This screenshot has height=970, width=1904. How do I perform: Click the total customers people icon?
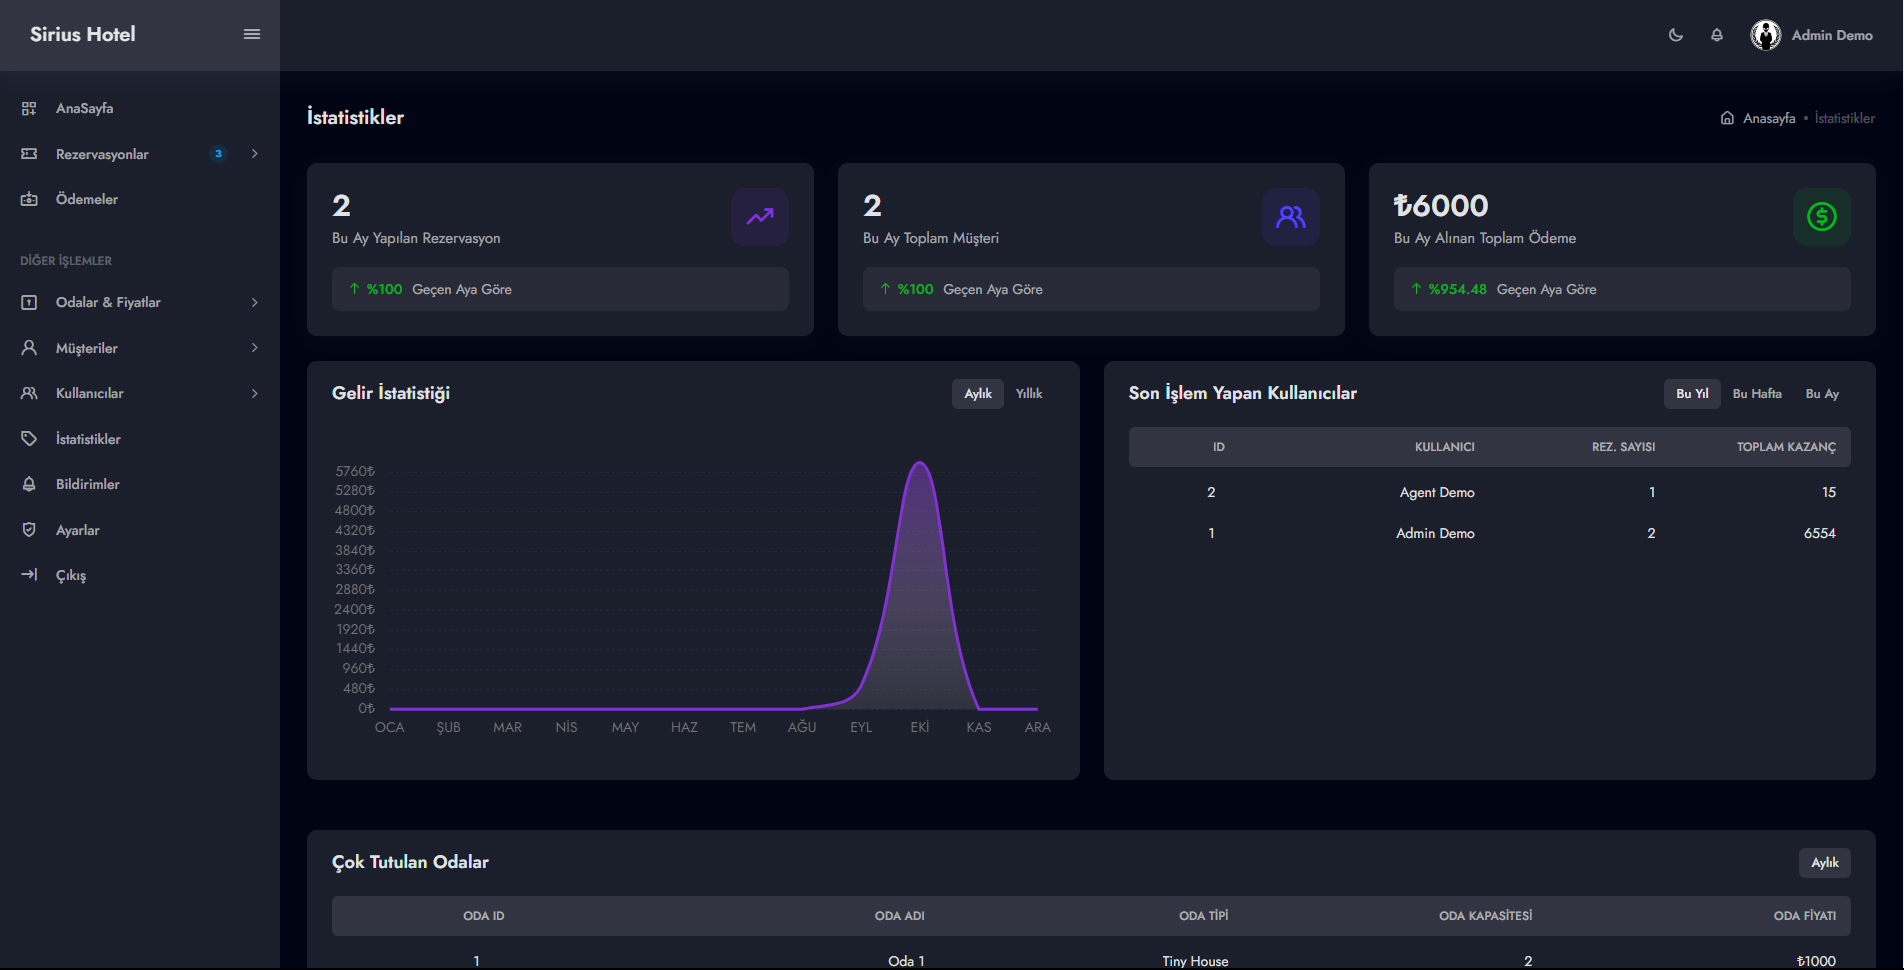[x=1291, y=217]
